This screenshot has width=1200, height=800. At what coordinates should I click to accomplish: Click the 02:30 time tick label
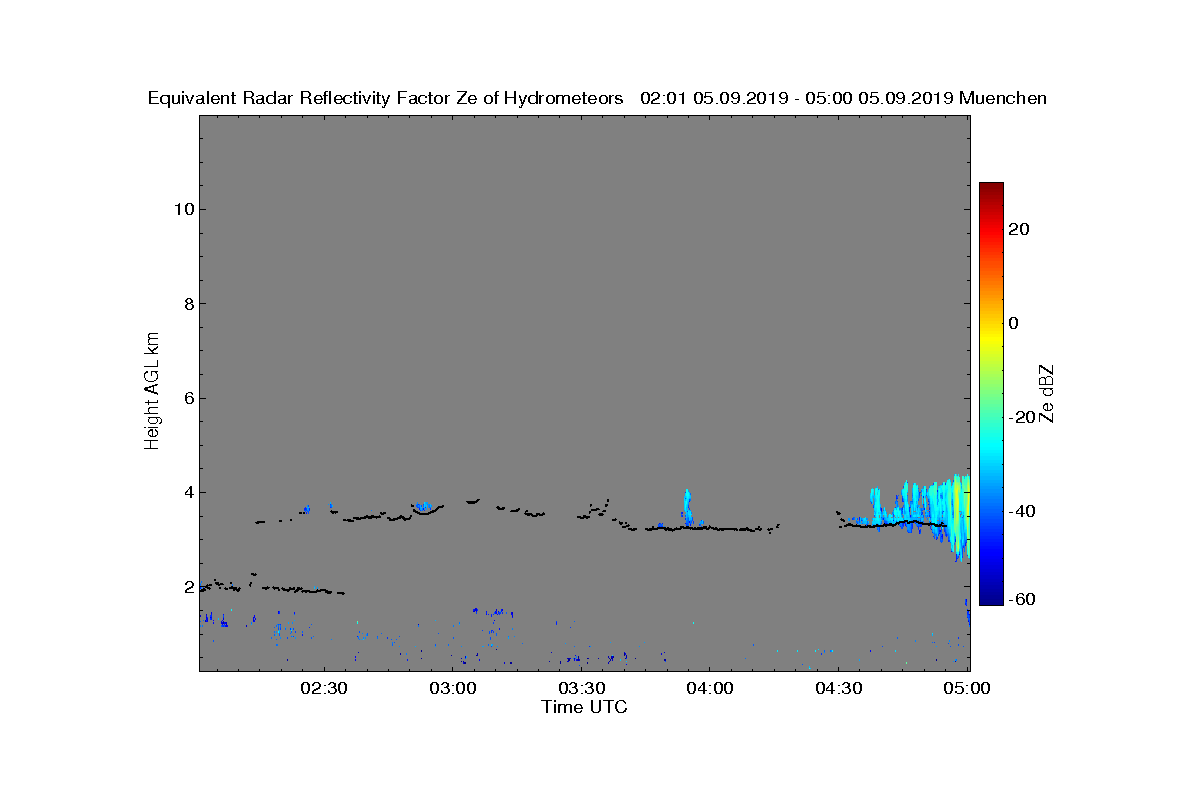pos(323,688)
